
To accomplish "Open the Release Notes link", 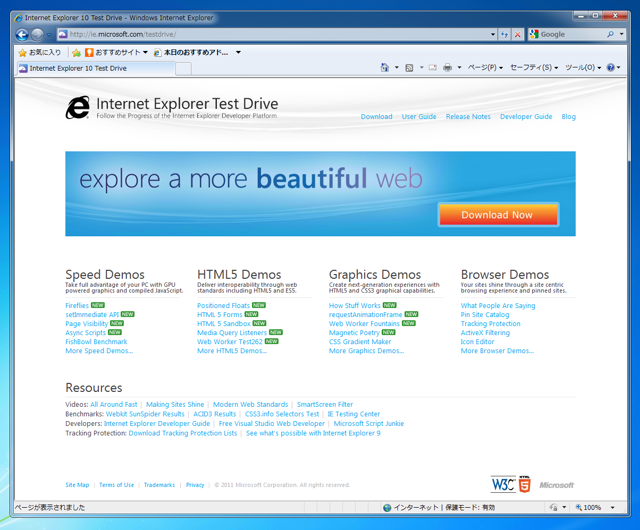I will (468, 117).
